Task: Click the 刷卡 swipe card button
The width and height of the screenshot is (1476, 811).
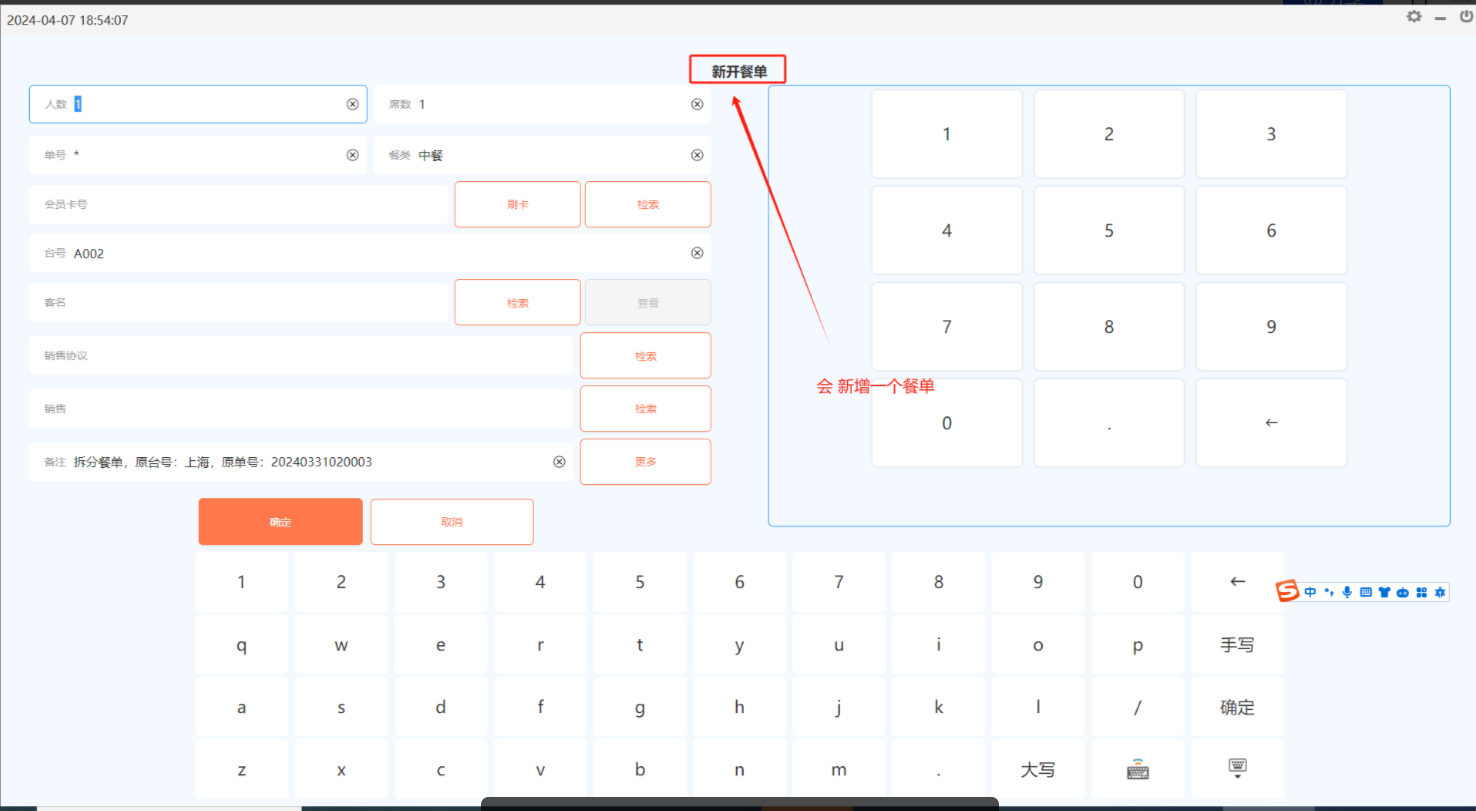Action: coord(517,204)
